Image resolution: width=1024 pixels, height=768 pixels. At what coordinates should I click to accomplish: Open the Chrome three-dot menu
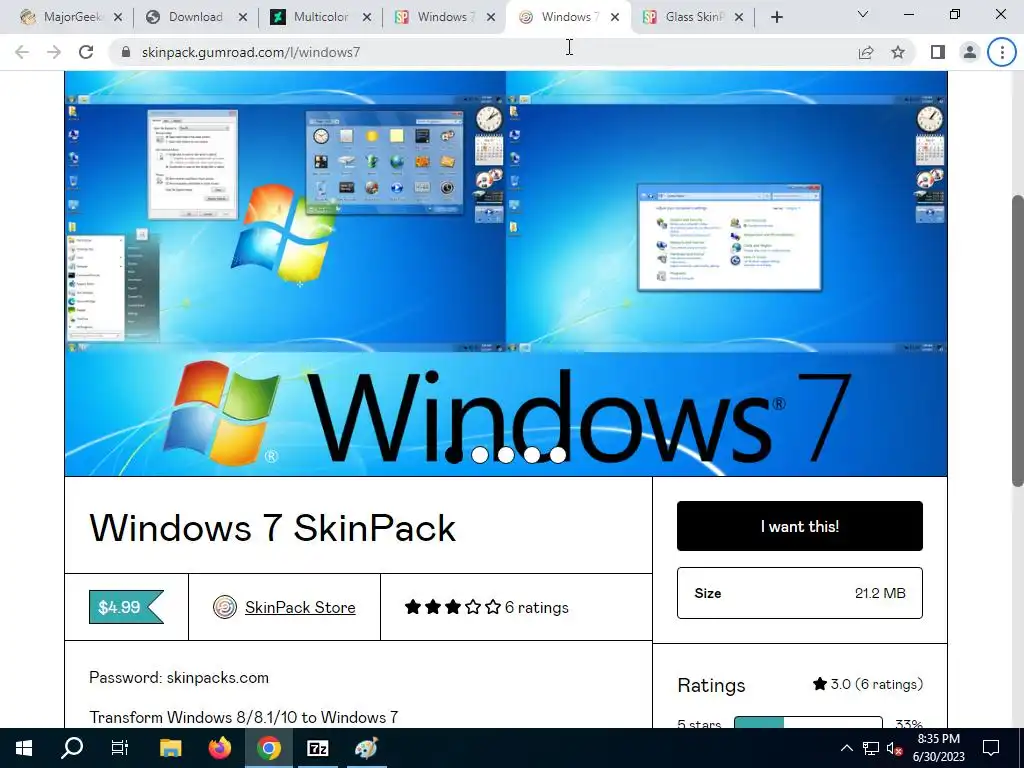pos(1002,52)
